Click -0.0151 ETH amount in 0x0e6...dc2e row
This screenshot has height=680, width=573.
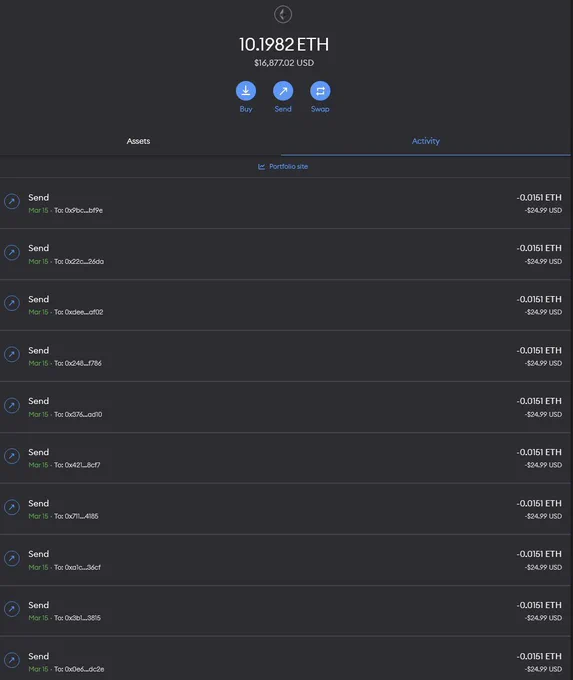(x=539, y=657)
